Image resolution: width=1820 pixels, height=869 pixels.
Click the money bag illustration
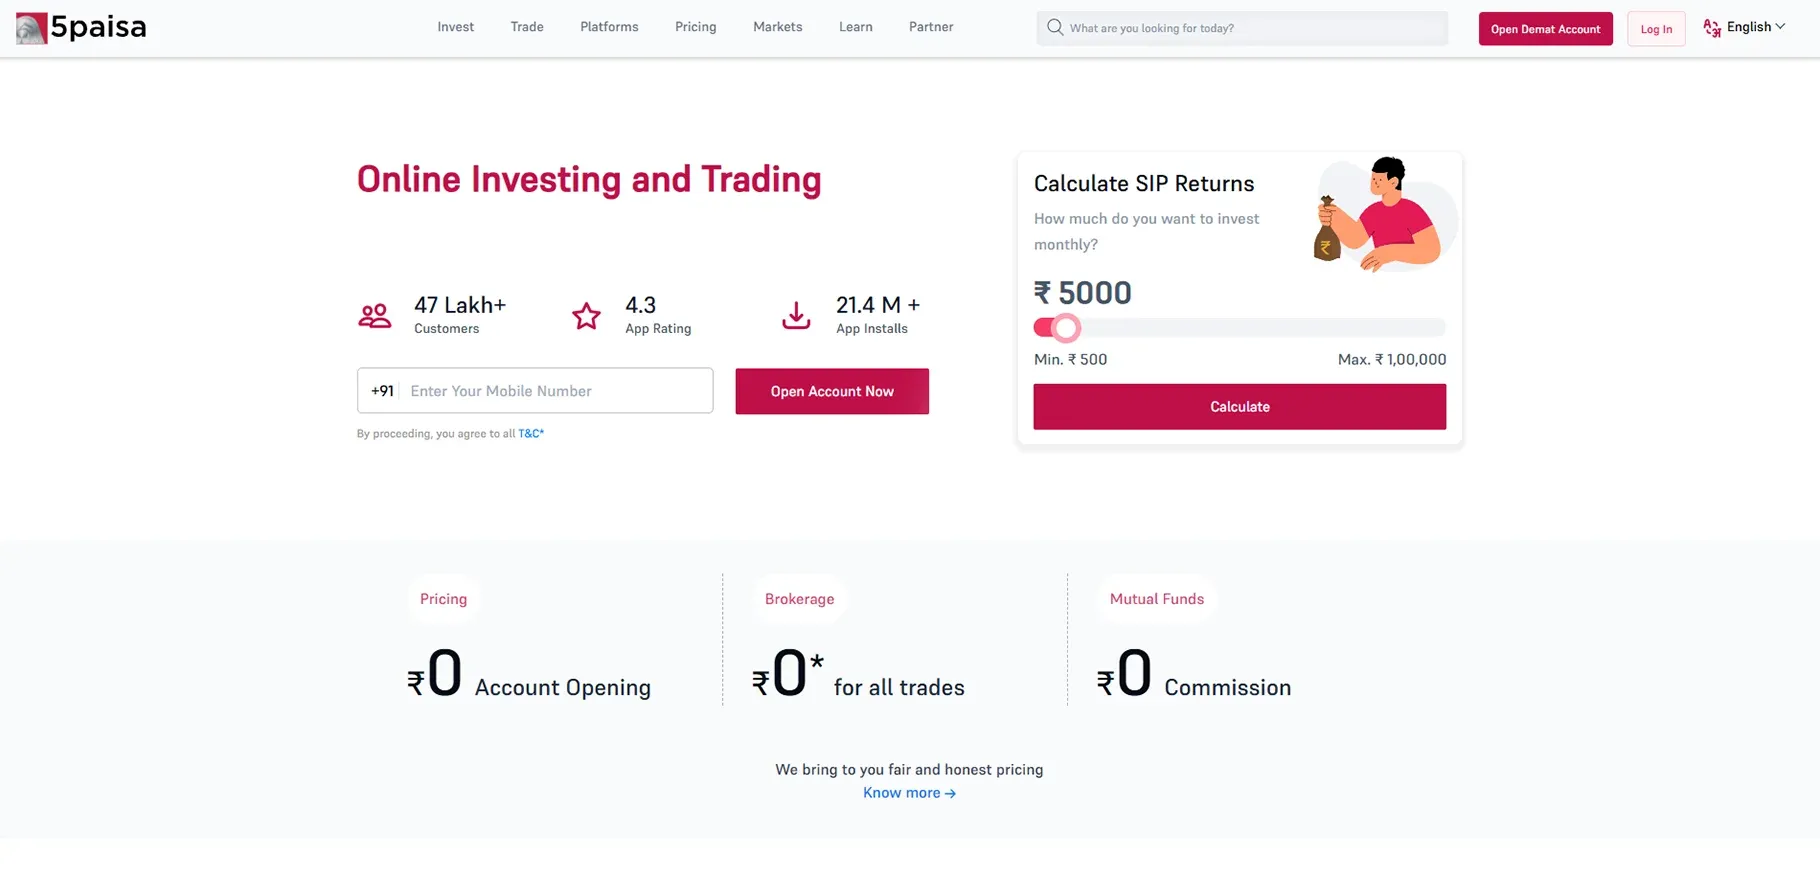pos(1327,229)
